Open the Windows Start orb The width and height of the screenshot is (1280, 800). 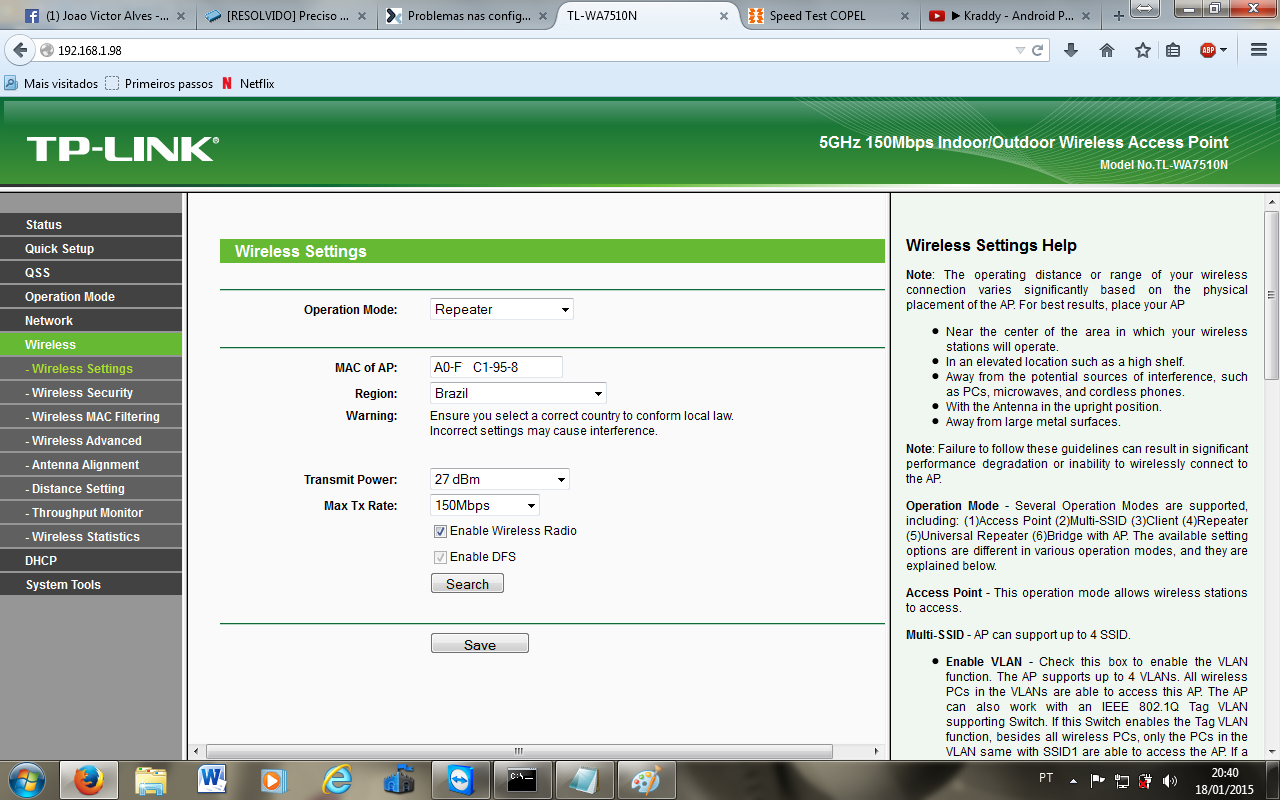25,780
